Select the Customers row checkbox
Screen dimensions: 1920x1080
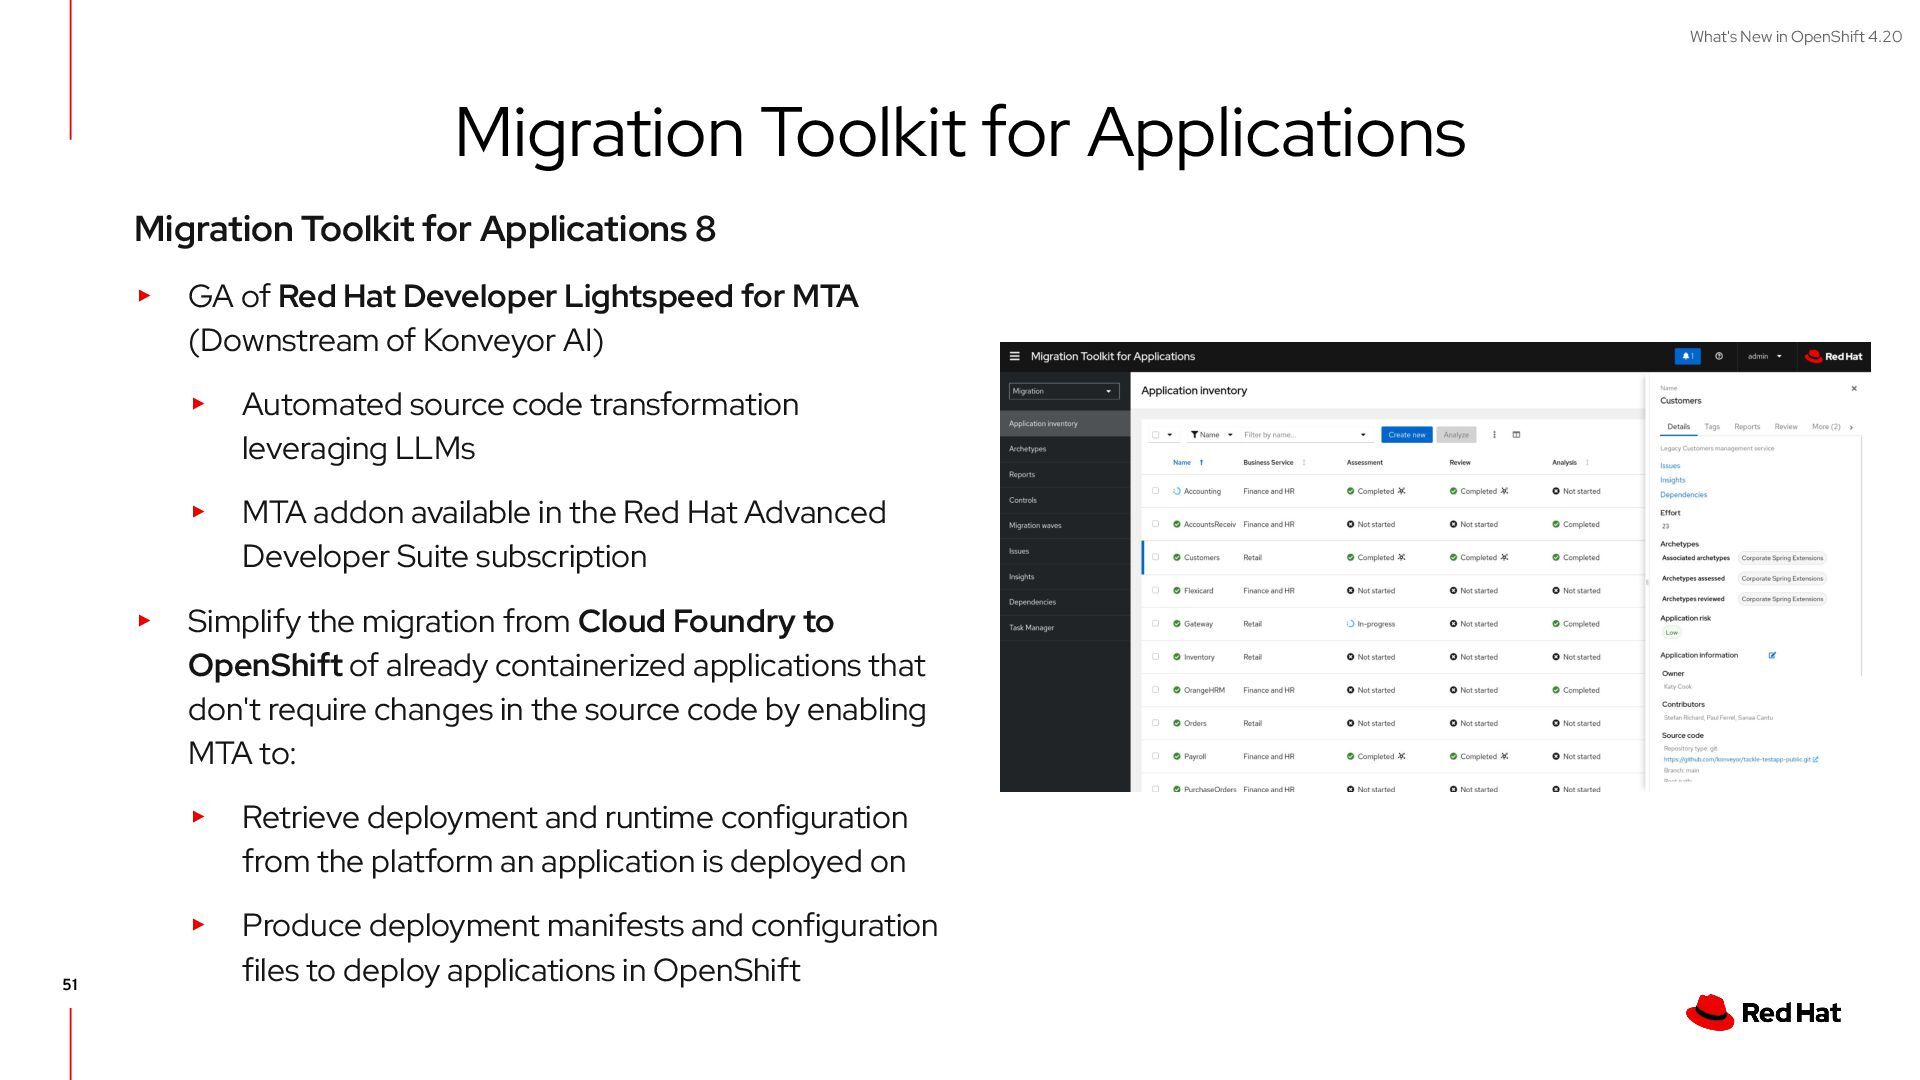coord(1155,557)
